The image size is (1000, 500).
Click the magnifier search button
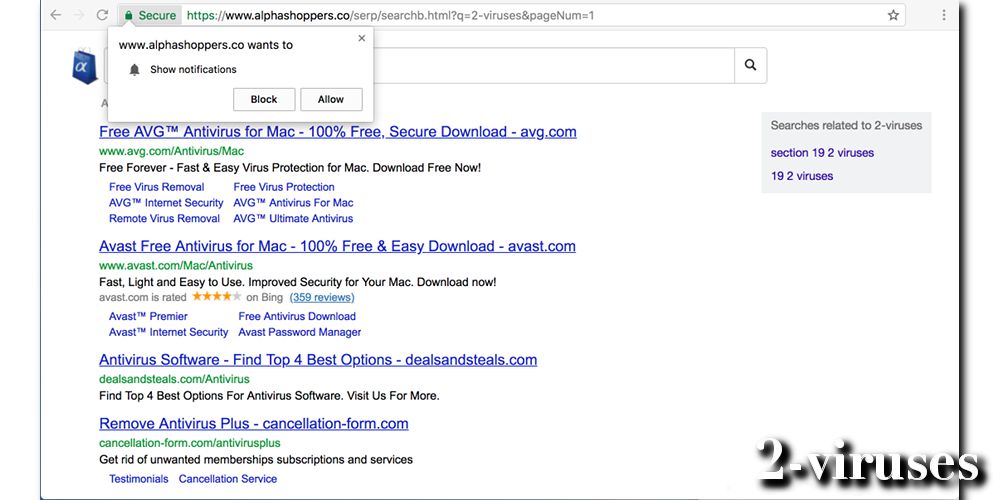pyautogui.click(x=751, y=65)
